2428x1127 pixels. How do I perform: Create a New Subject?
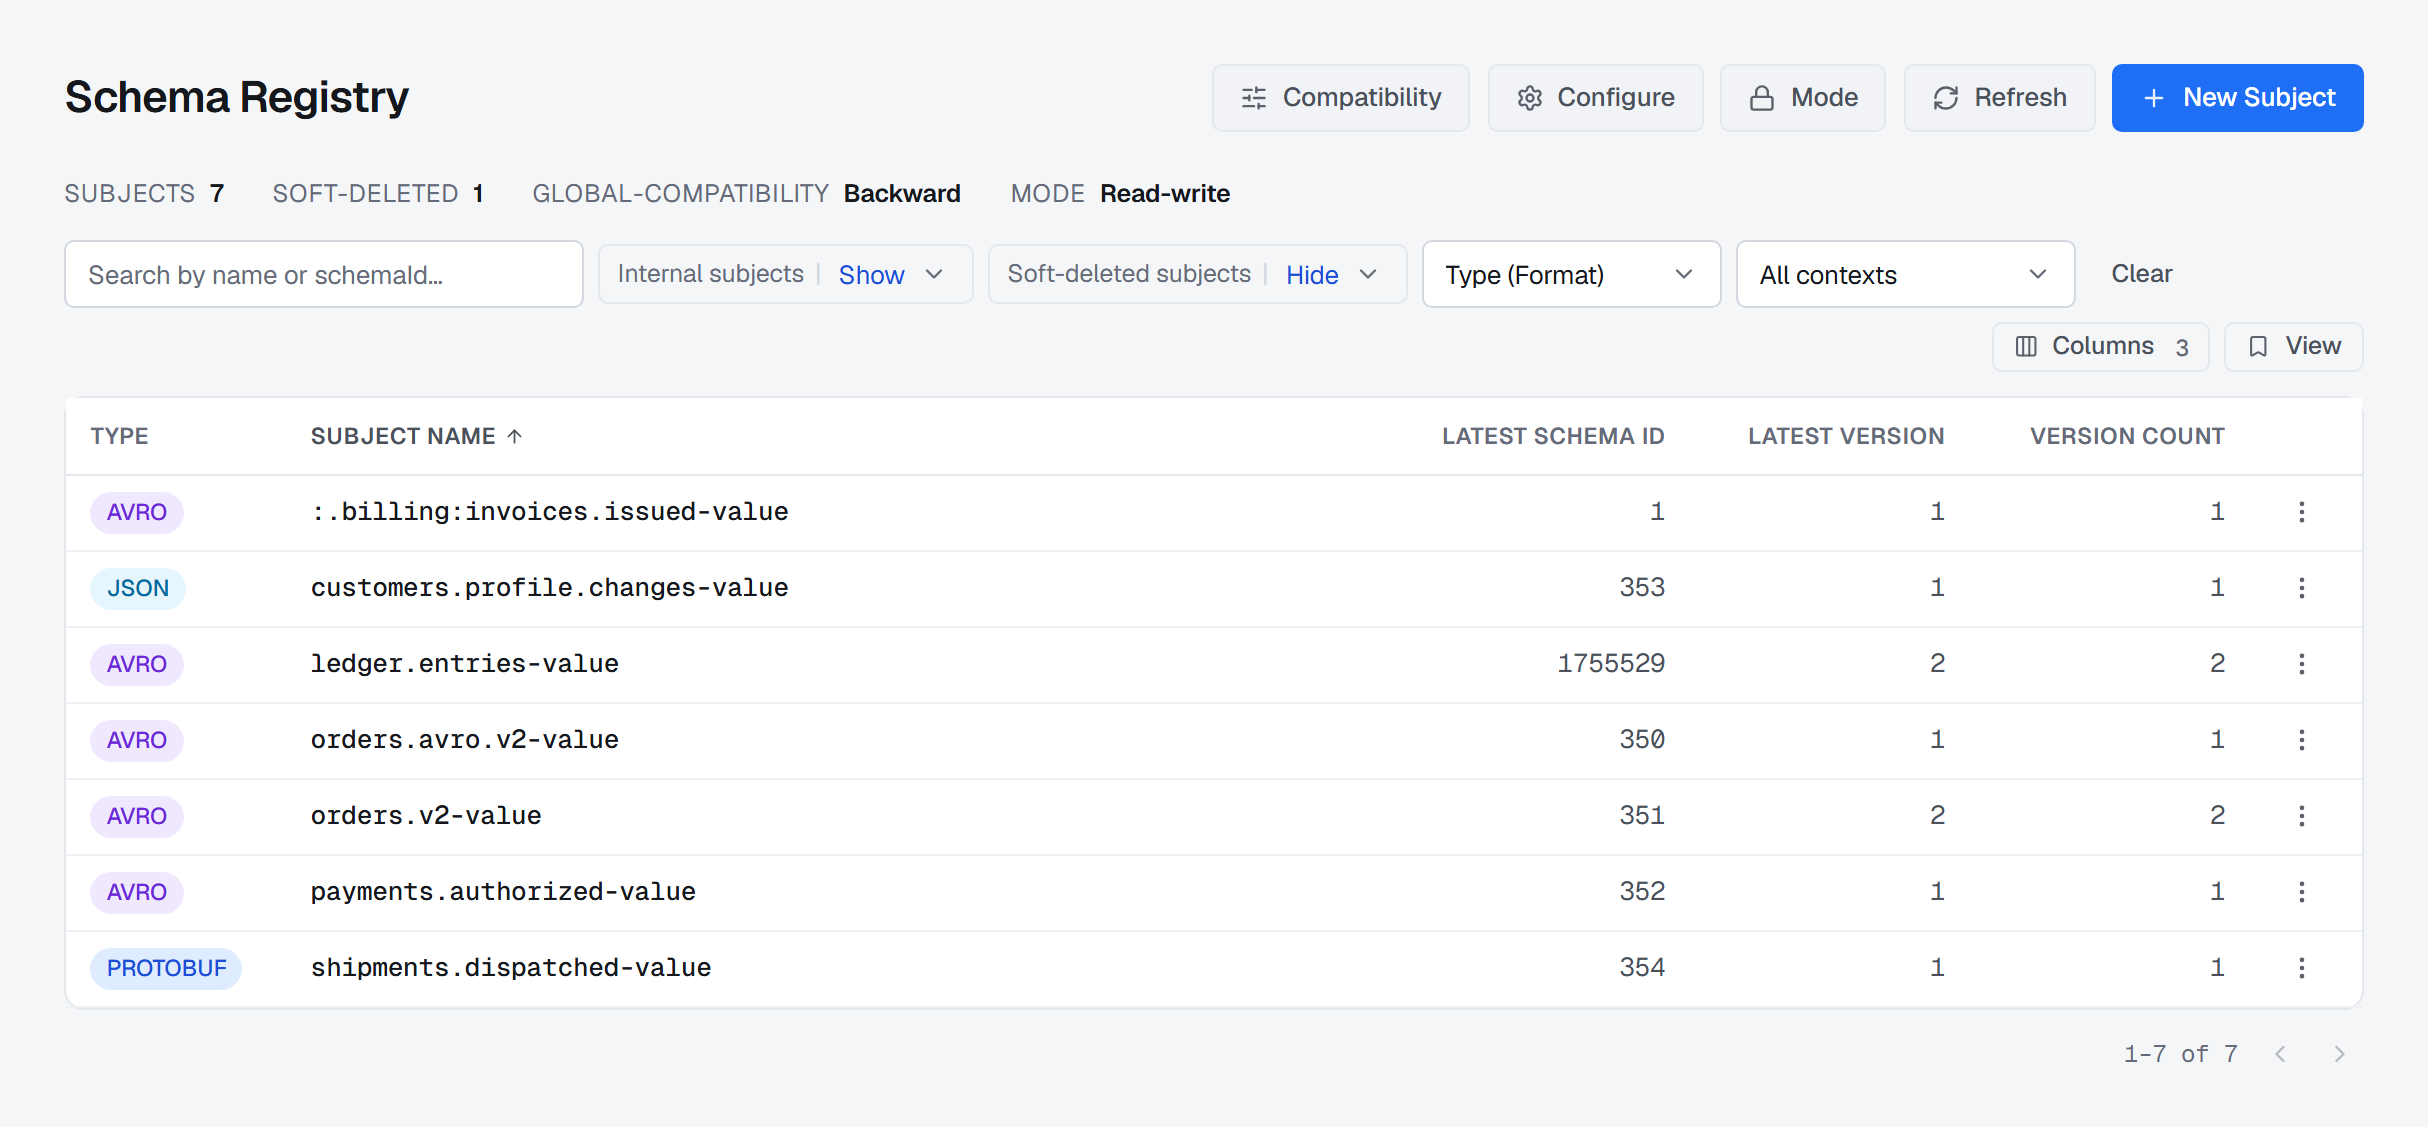coord(2237,98)
